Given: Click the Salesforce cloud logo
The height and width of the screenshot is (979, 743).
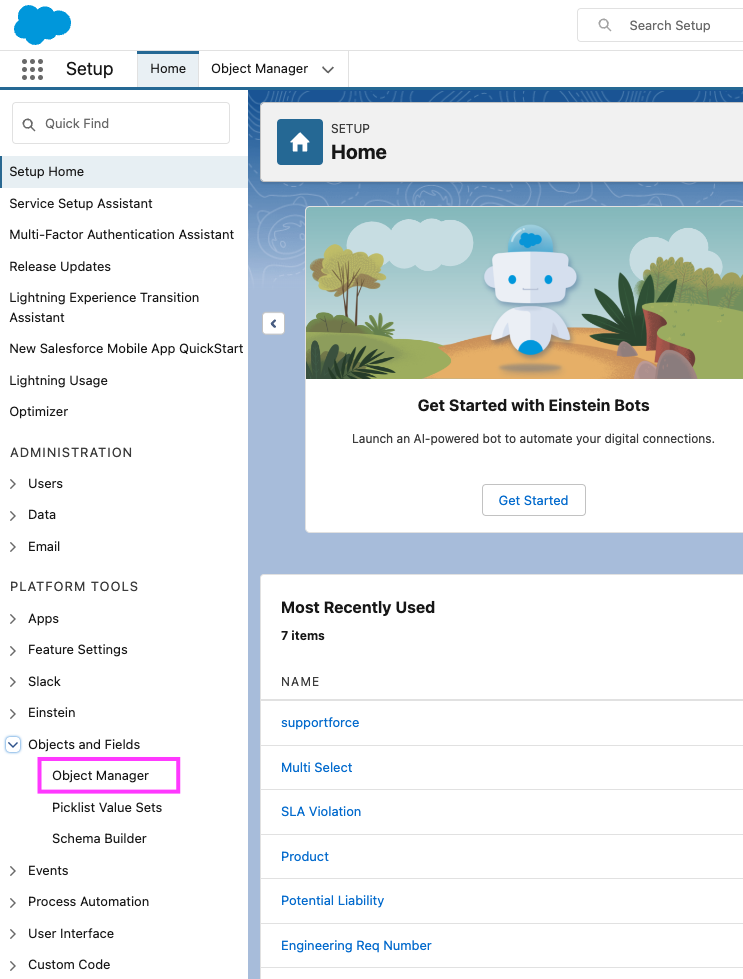Looking at the screenshot, I should [x=42, y=24].
